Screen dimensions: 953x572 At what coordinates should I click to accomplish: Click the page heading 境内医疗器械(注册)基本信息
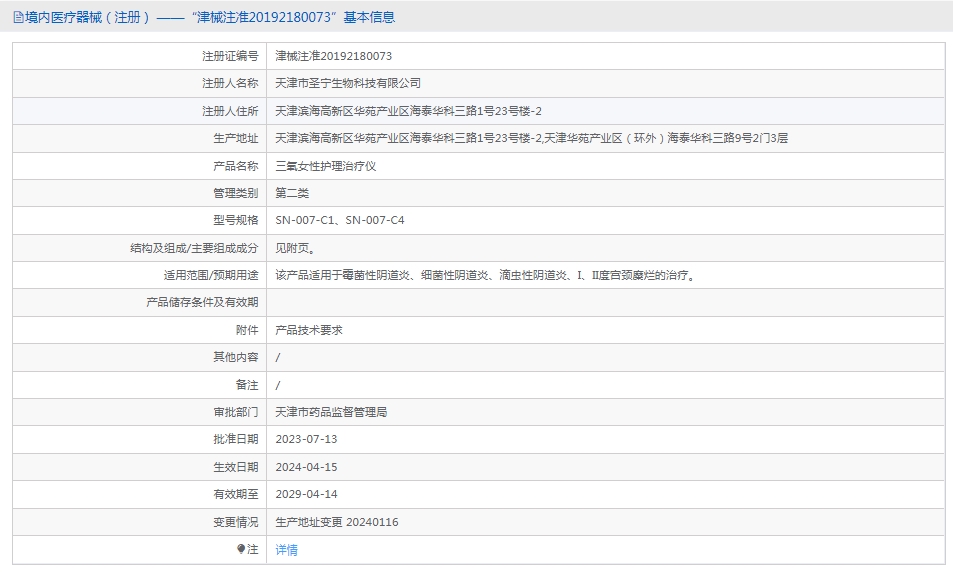click(x=210, y=18)
